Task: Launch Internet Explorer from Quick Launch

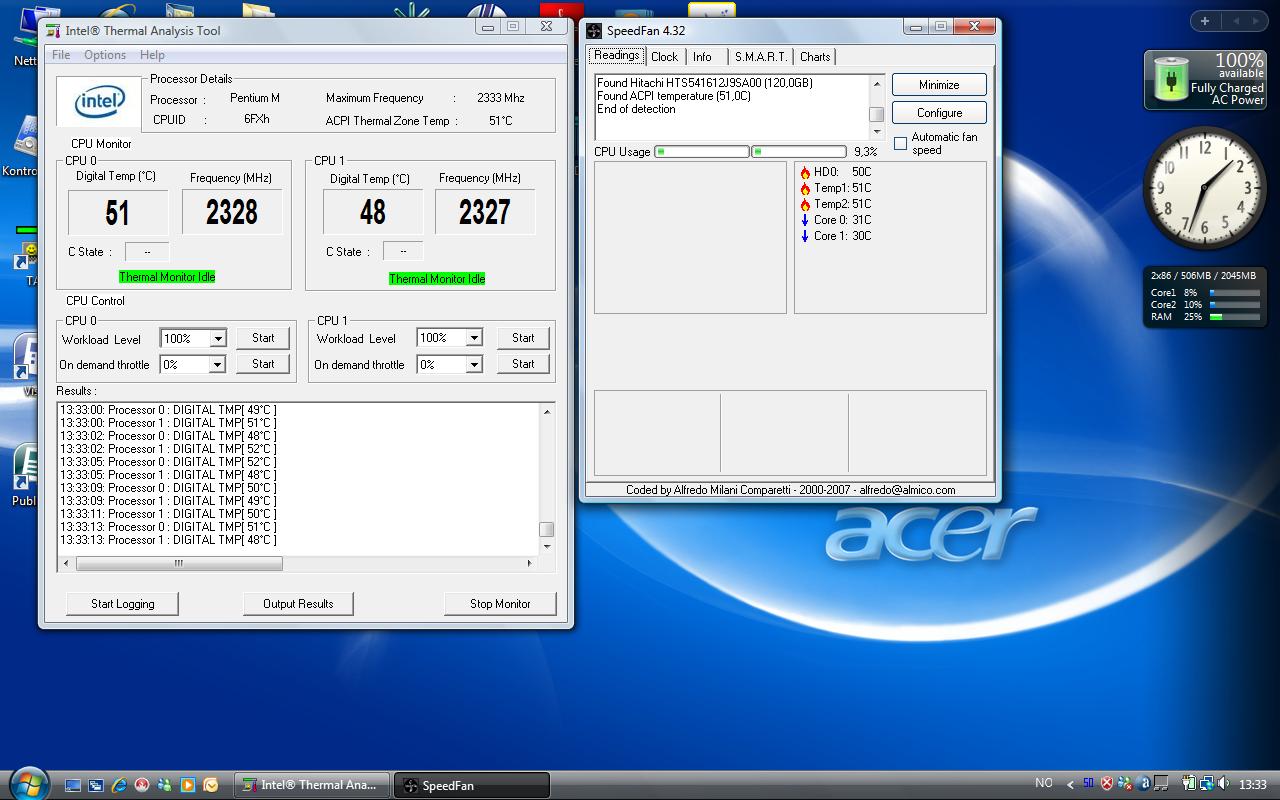Action: pos(119,785)
